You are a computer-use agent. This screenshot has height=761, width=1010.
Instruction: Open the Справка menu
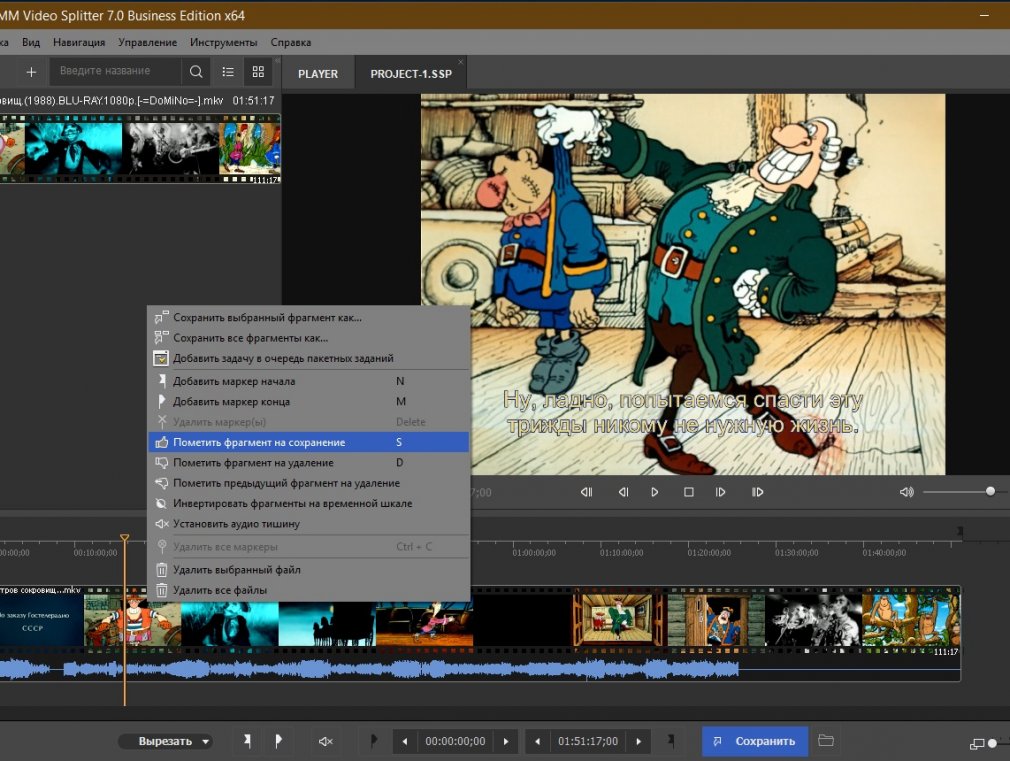291,43
